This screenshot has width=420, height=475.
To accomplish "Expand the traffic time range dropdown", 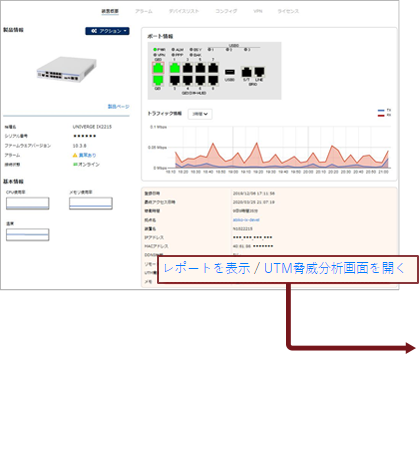I will pyautogui.click(x=200, y=114).
